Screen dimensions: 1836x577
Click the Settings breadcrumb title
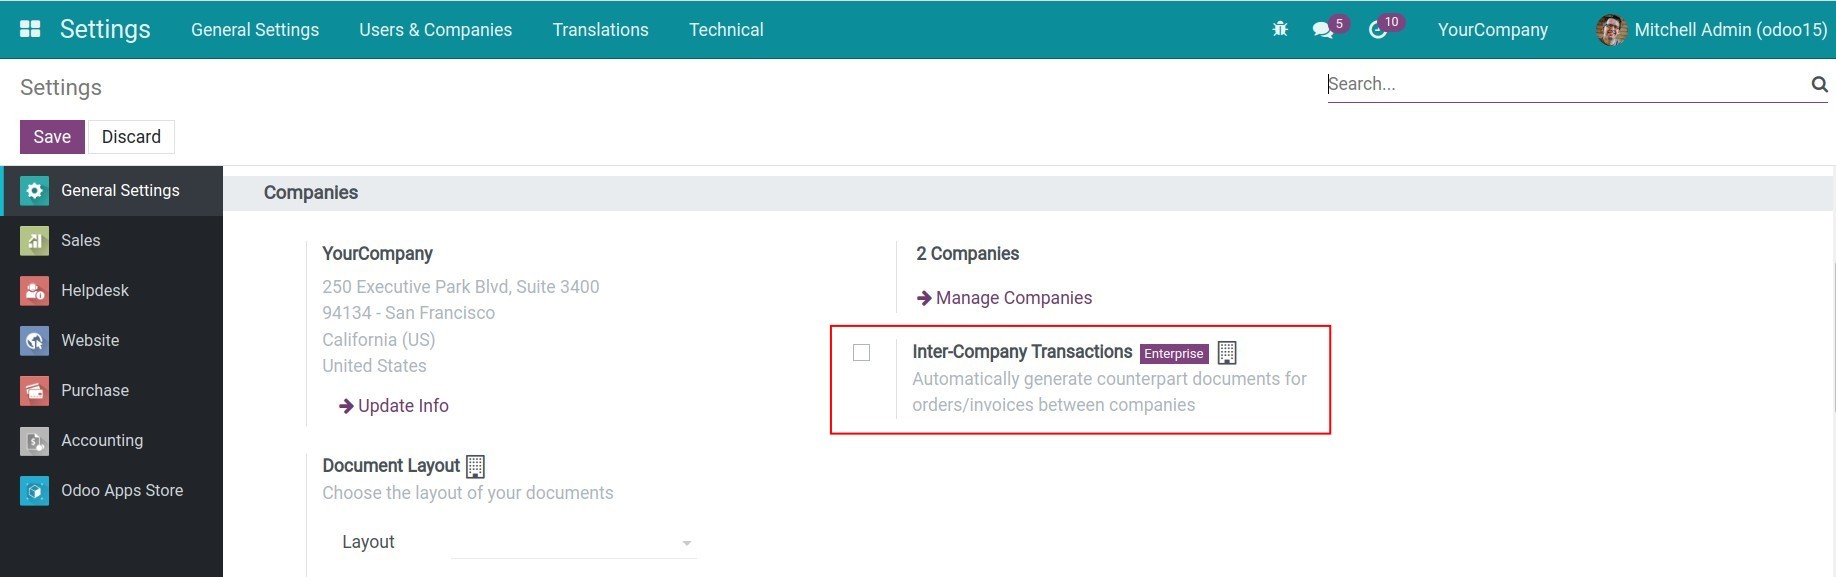click(x=61, y=88)
